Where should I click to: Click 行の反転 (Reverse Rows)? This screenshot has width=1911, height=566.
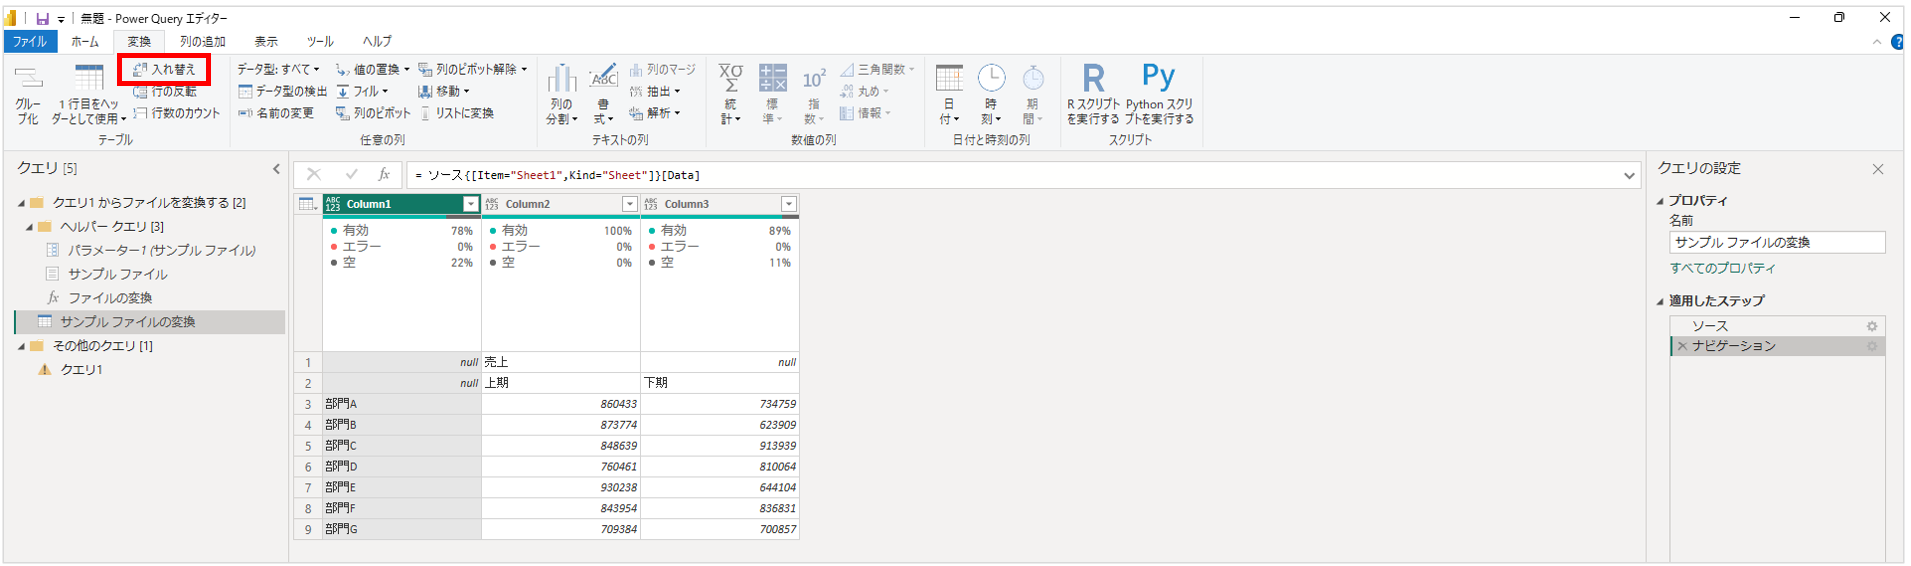coord(165,91)
